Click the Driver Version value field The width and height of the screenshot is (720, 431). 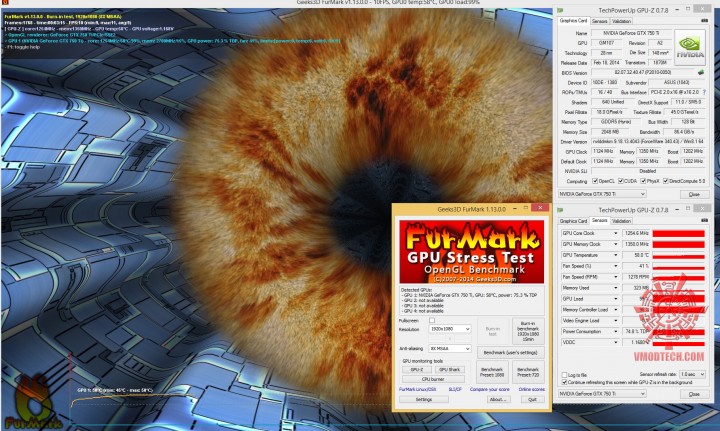648,142
